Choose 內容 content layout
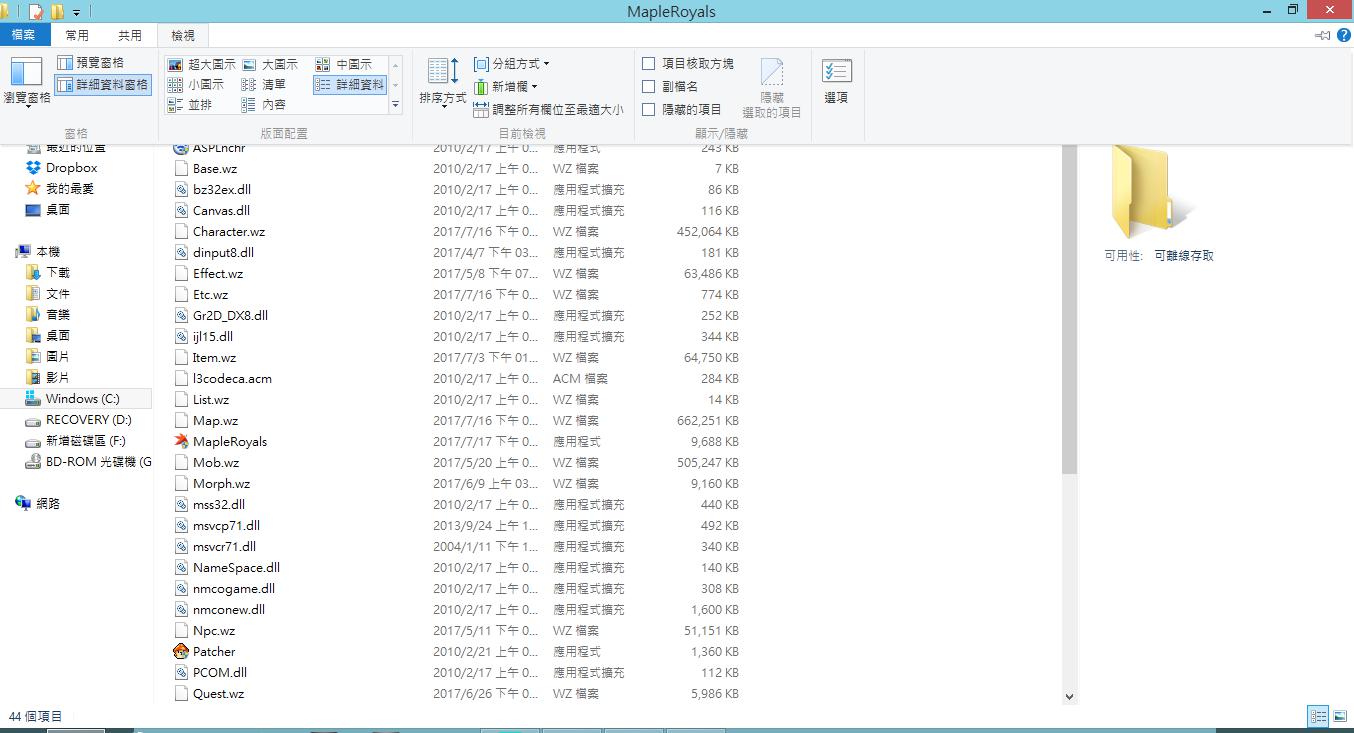 [x=264, y=105]
